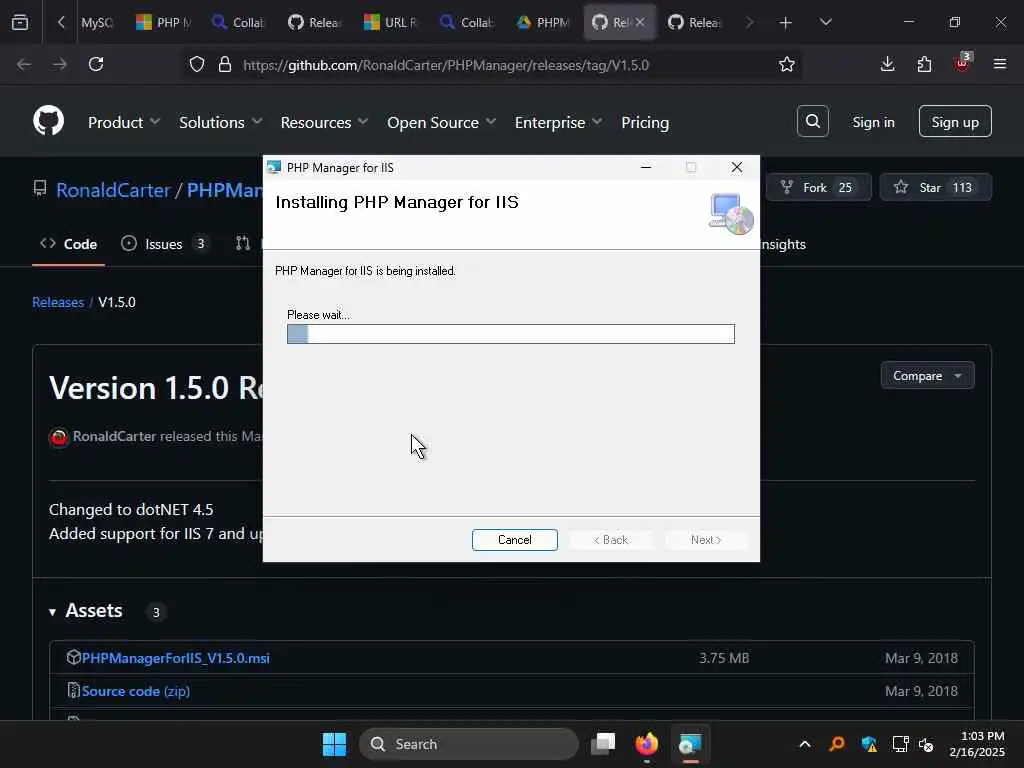Switch to the URL R browser tab
1024x768 pixels.
coord(391,23)
